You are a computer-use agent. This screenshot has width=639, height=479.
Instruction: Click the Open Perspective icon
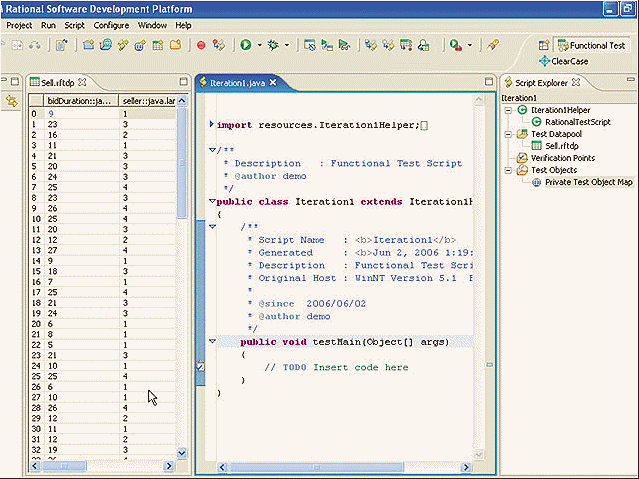point(544,45)
